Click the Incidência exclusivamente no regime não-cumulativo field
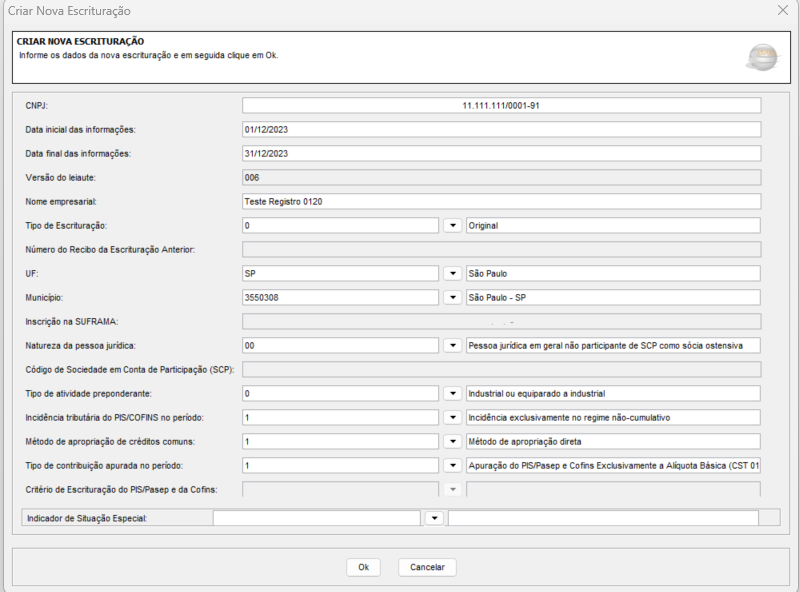Image resolution: width=800 pixels, height=592 pixels. click(613, 417)
